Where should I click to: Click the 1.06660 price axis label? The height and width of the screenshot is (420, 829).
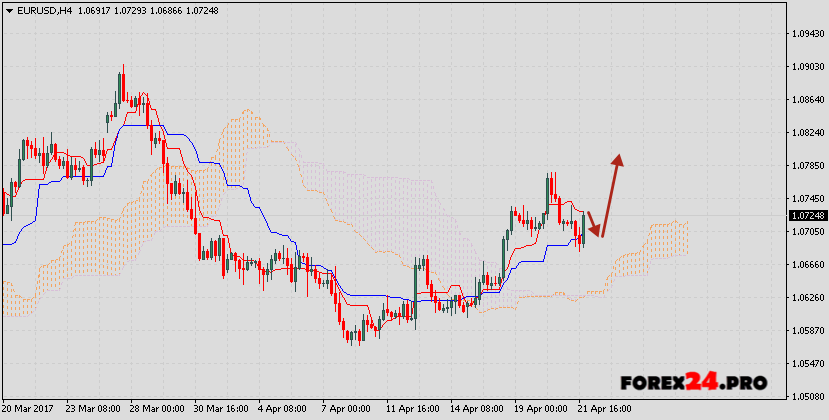pyautogui.click(x=807, y=265)
